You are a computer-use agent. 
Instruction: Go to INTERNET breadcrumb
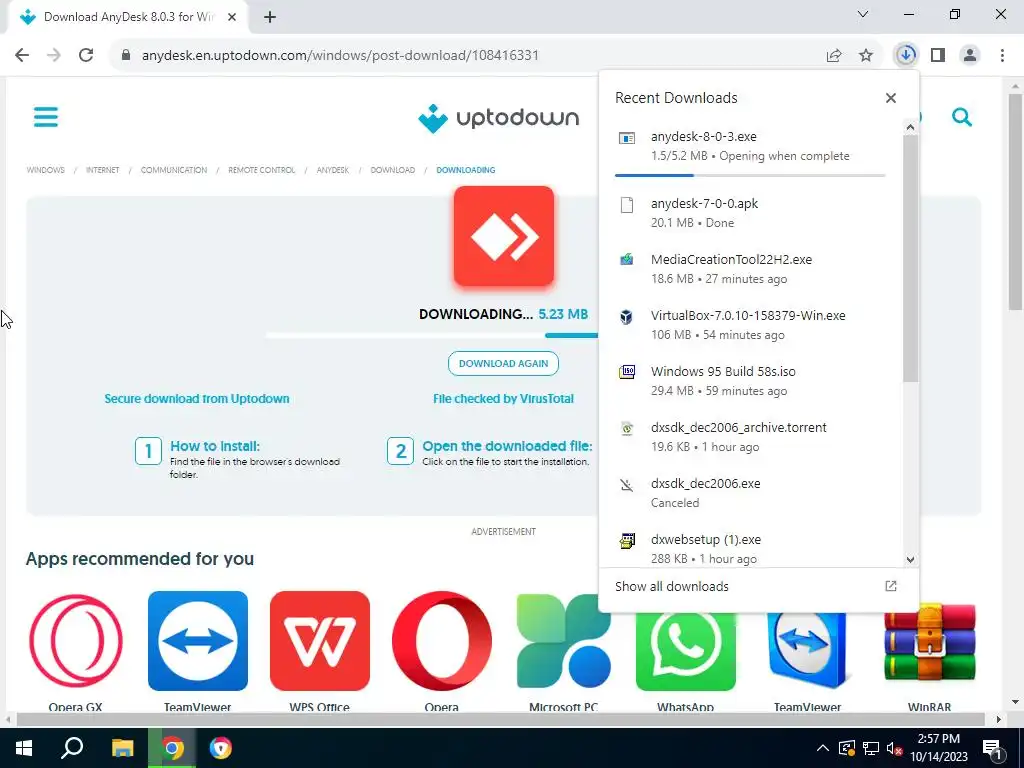click(x=103, y=170)
